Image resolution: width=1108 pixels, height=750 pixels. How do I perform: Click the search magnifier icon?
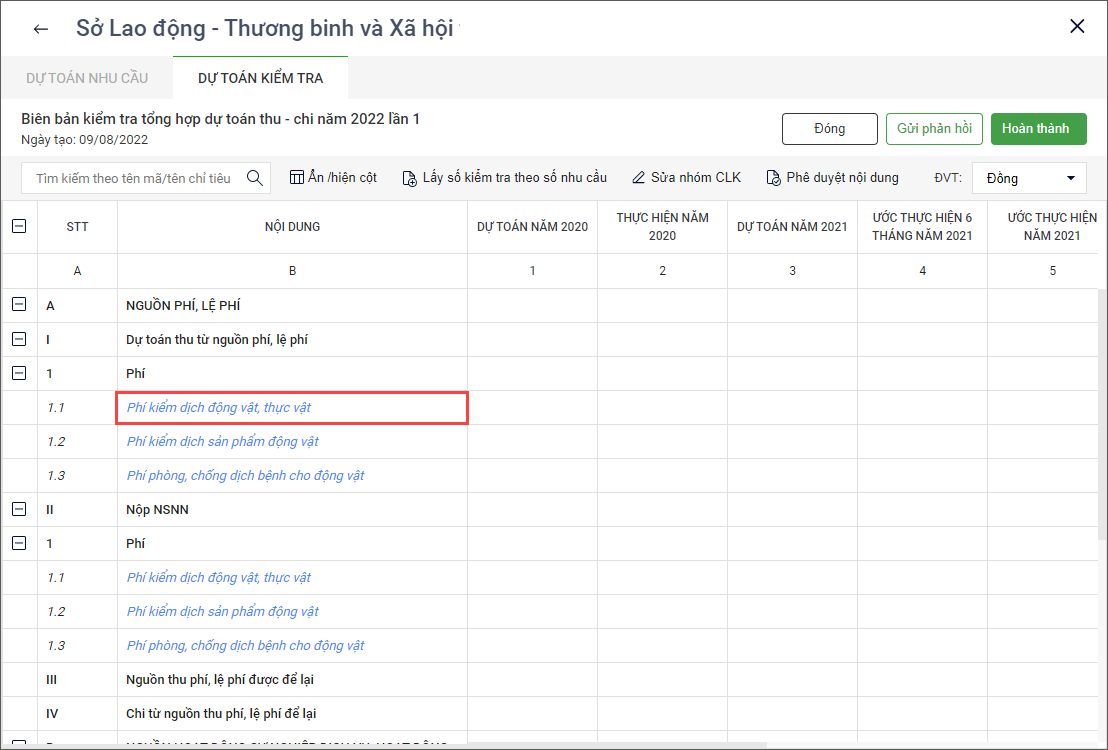coord(255,178)
